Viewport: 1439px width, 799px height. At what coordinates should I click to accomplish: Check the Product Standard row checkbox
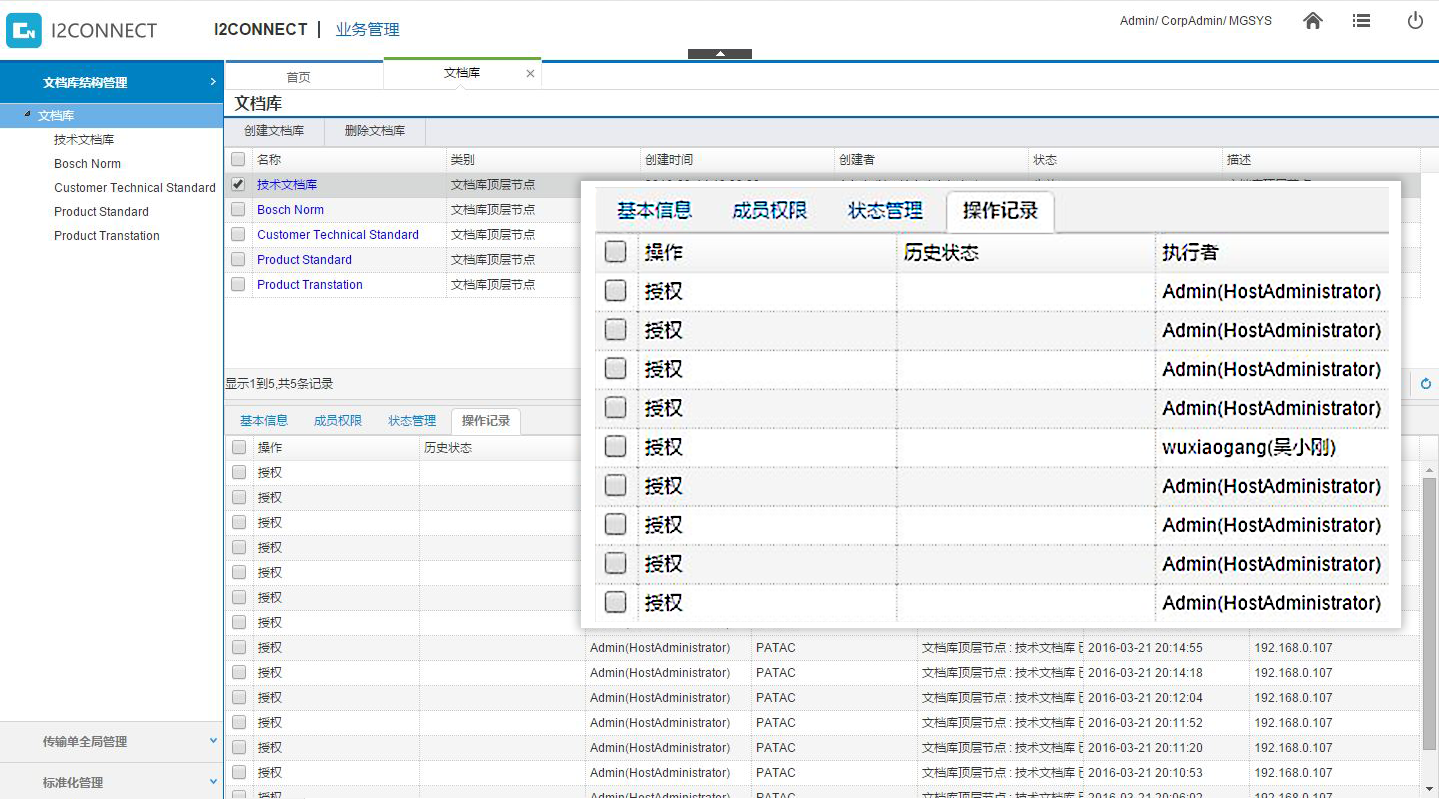[238, 259]
